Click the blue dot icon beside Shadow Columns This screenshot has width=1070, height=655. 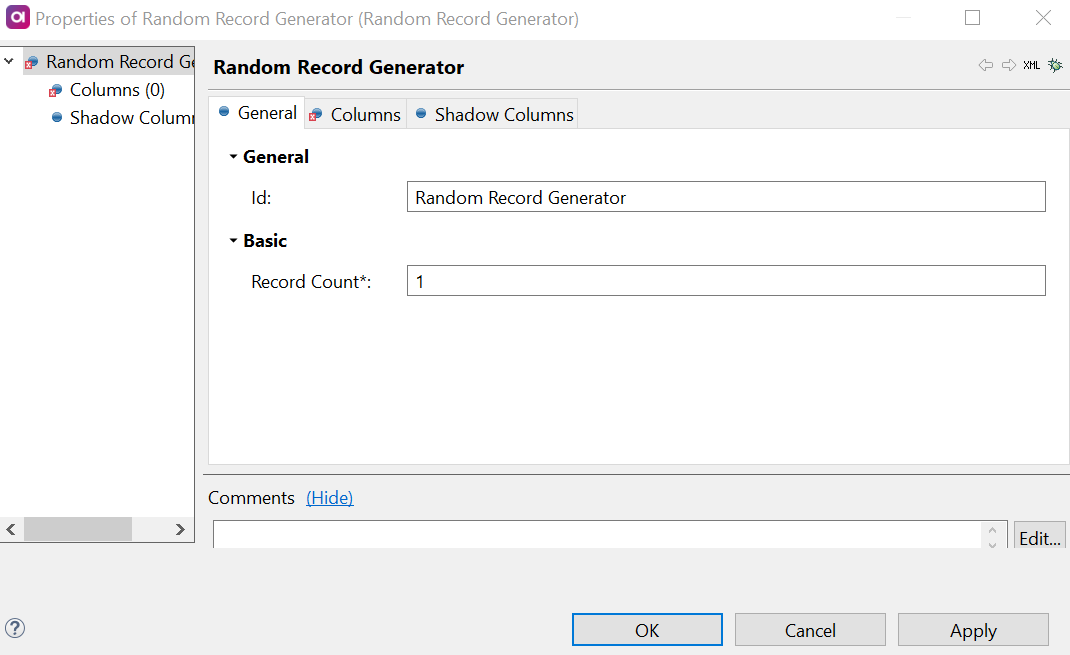[x=57, y=117]
